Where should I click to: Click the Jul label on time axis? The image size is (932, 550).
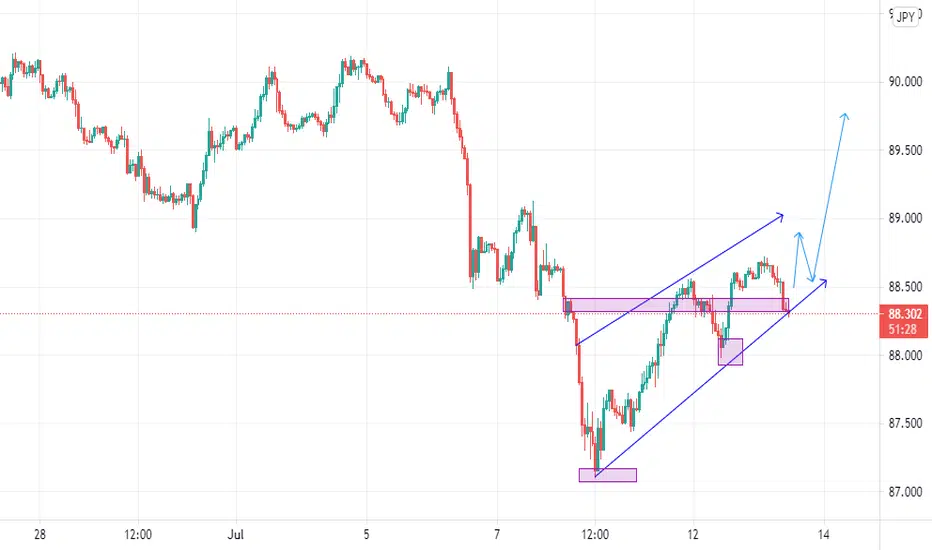pyautogui.click(x=236, y=535)
